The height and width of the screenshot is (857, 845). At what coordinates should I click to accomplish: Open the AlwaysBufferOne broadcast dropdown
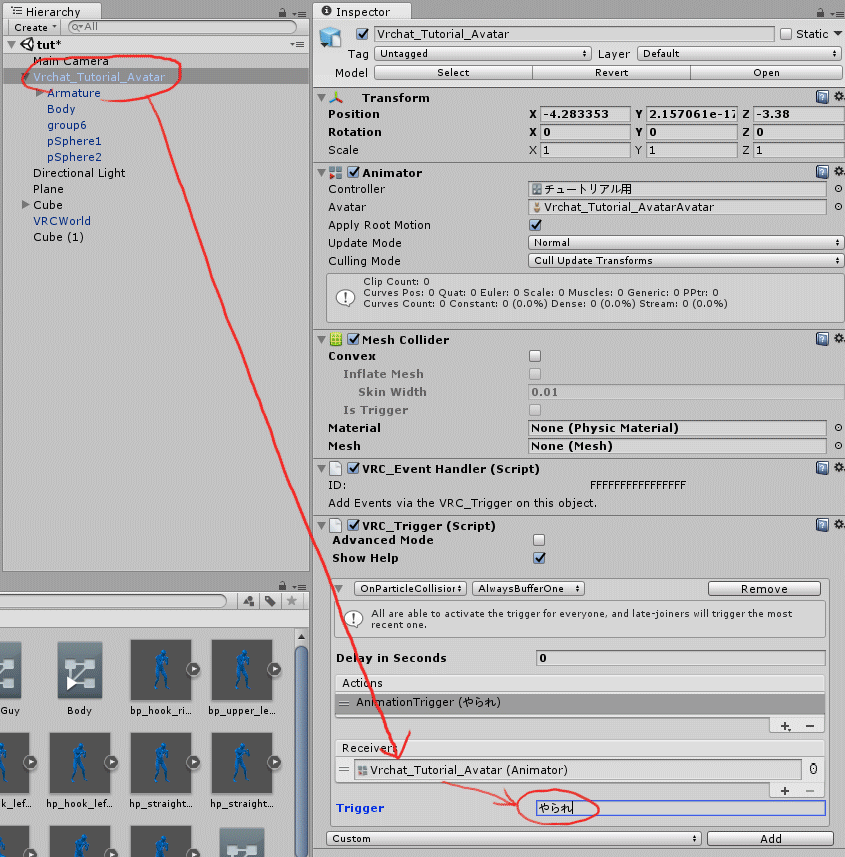click(529, 589)
